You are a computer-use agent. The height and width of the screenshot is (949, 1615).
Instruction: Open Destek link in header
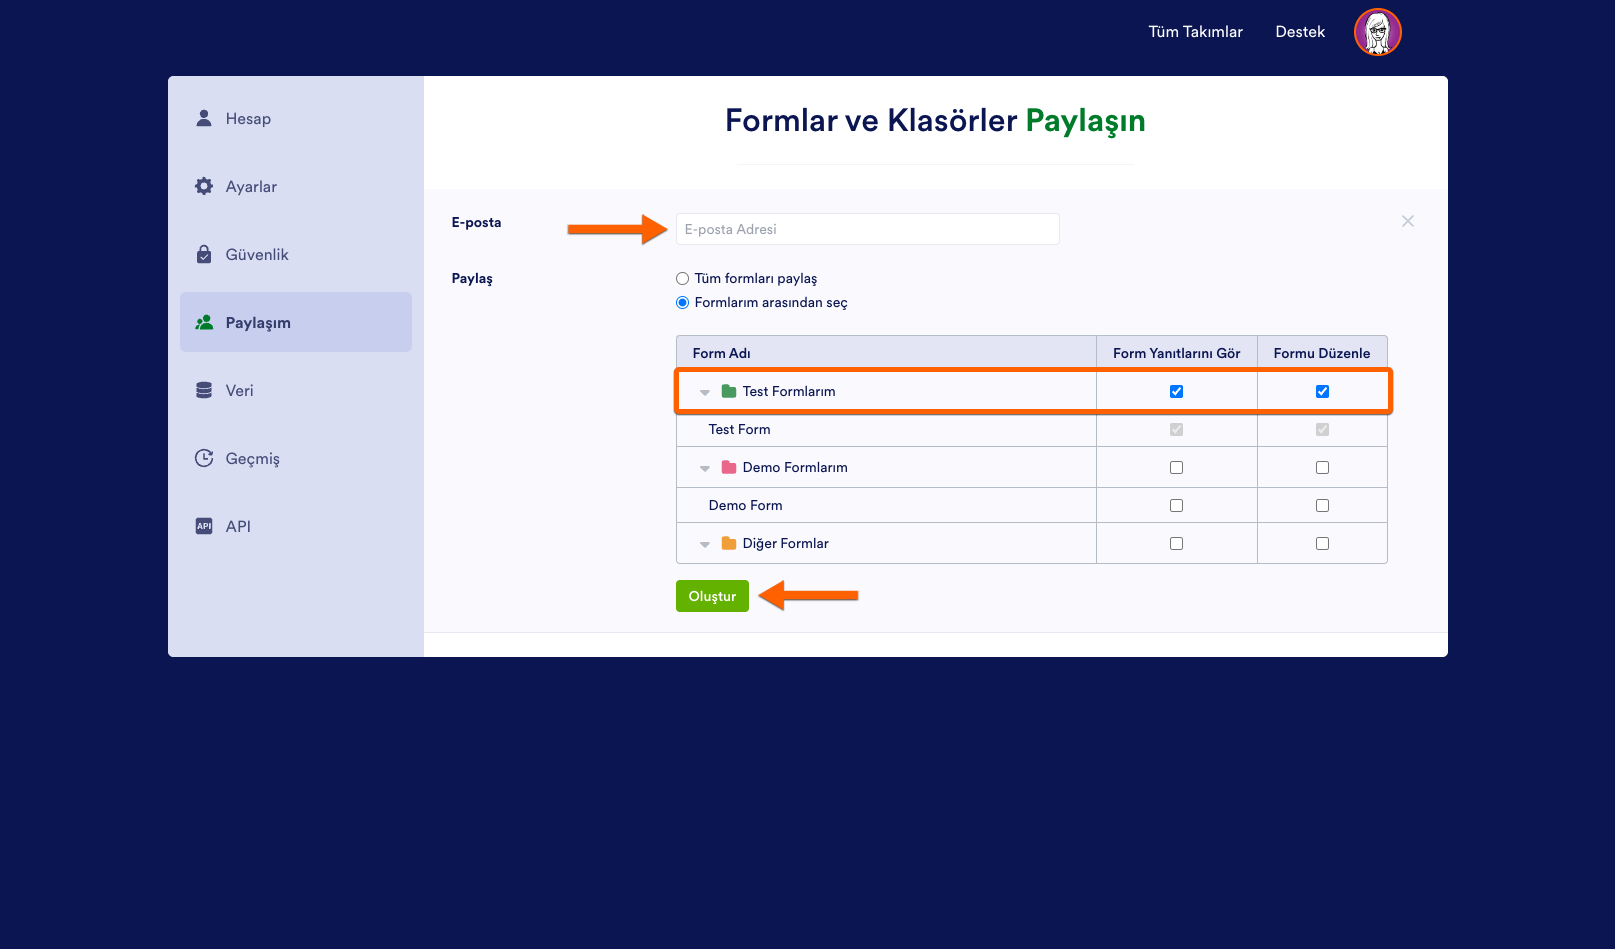tap(1300, 32)
